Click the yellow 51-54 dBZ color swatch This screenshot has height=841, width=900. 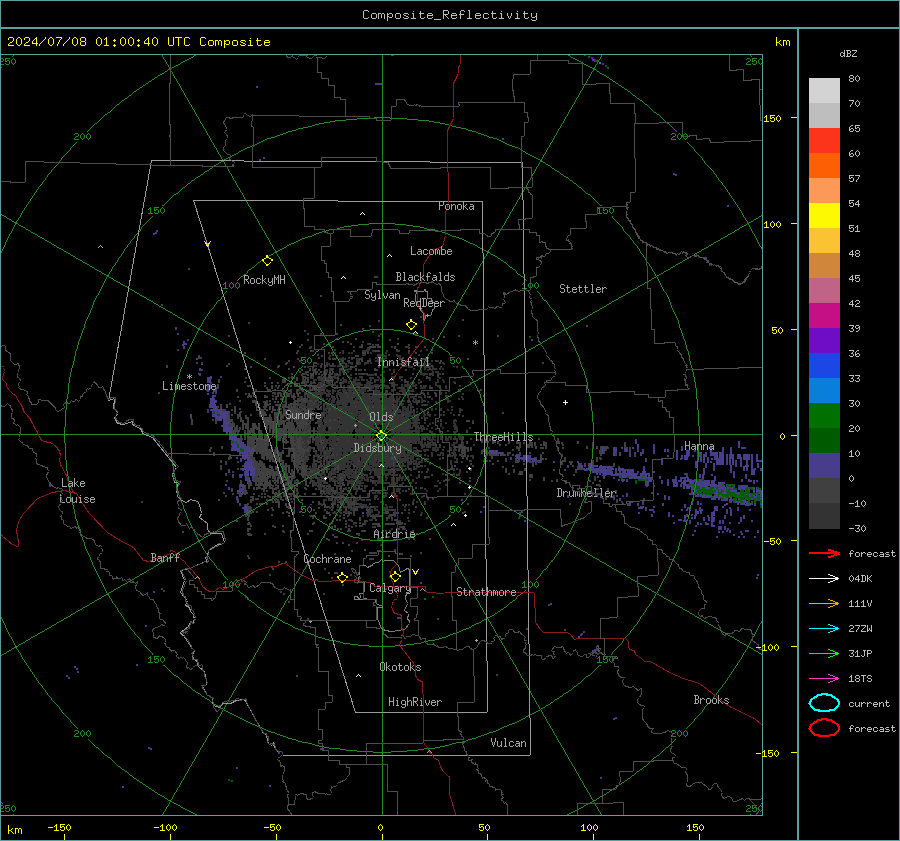point(824,216)
